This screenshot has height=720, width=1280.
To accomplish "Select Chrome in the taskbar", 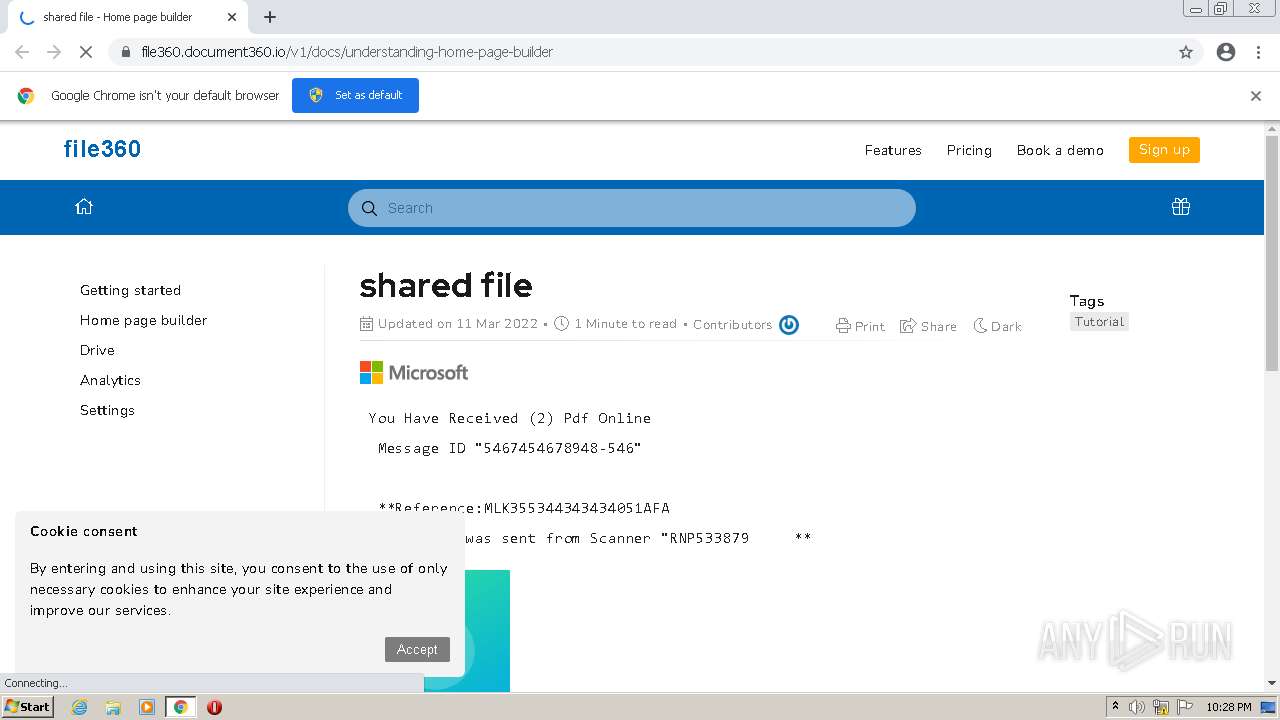I will click(180, 707).
